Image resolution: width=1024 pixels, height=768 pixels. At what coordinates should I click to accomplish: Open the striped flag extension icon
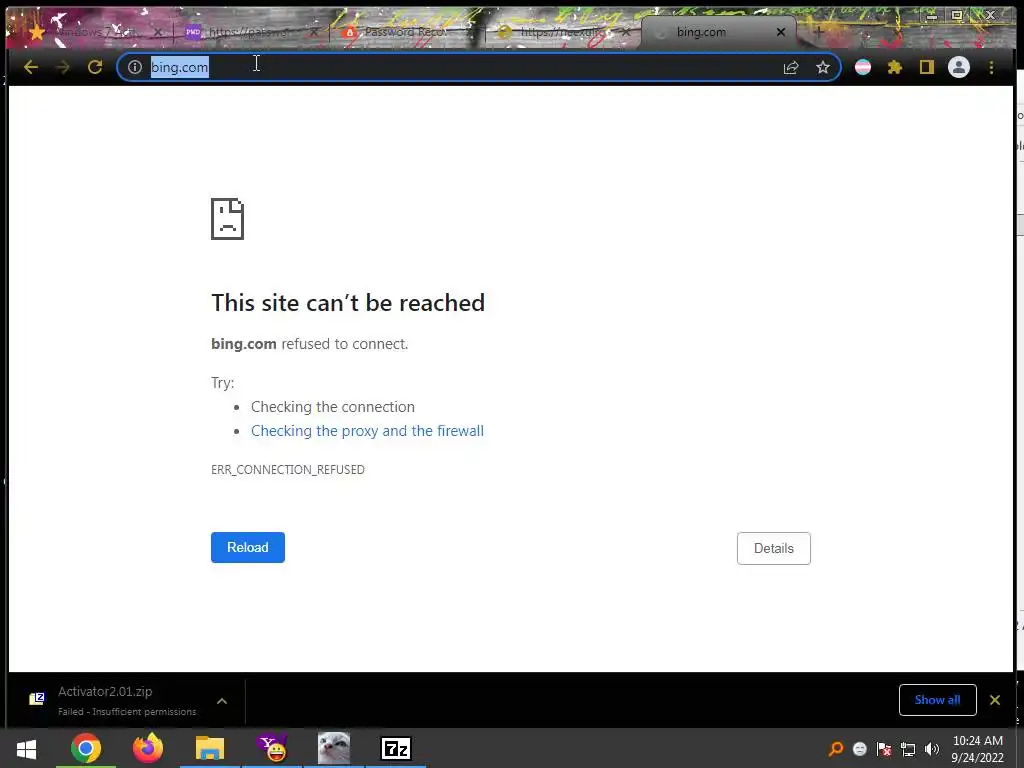click(863, 67)
